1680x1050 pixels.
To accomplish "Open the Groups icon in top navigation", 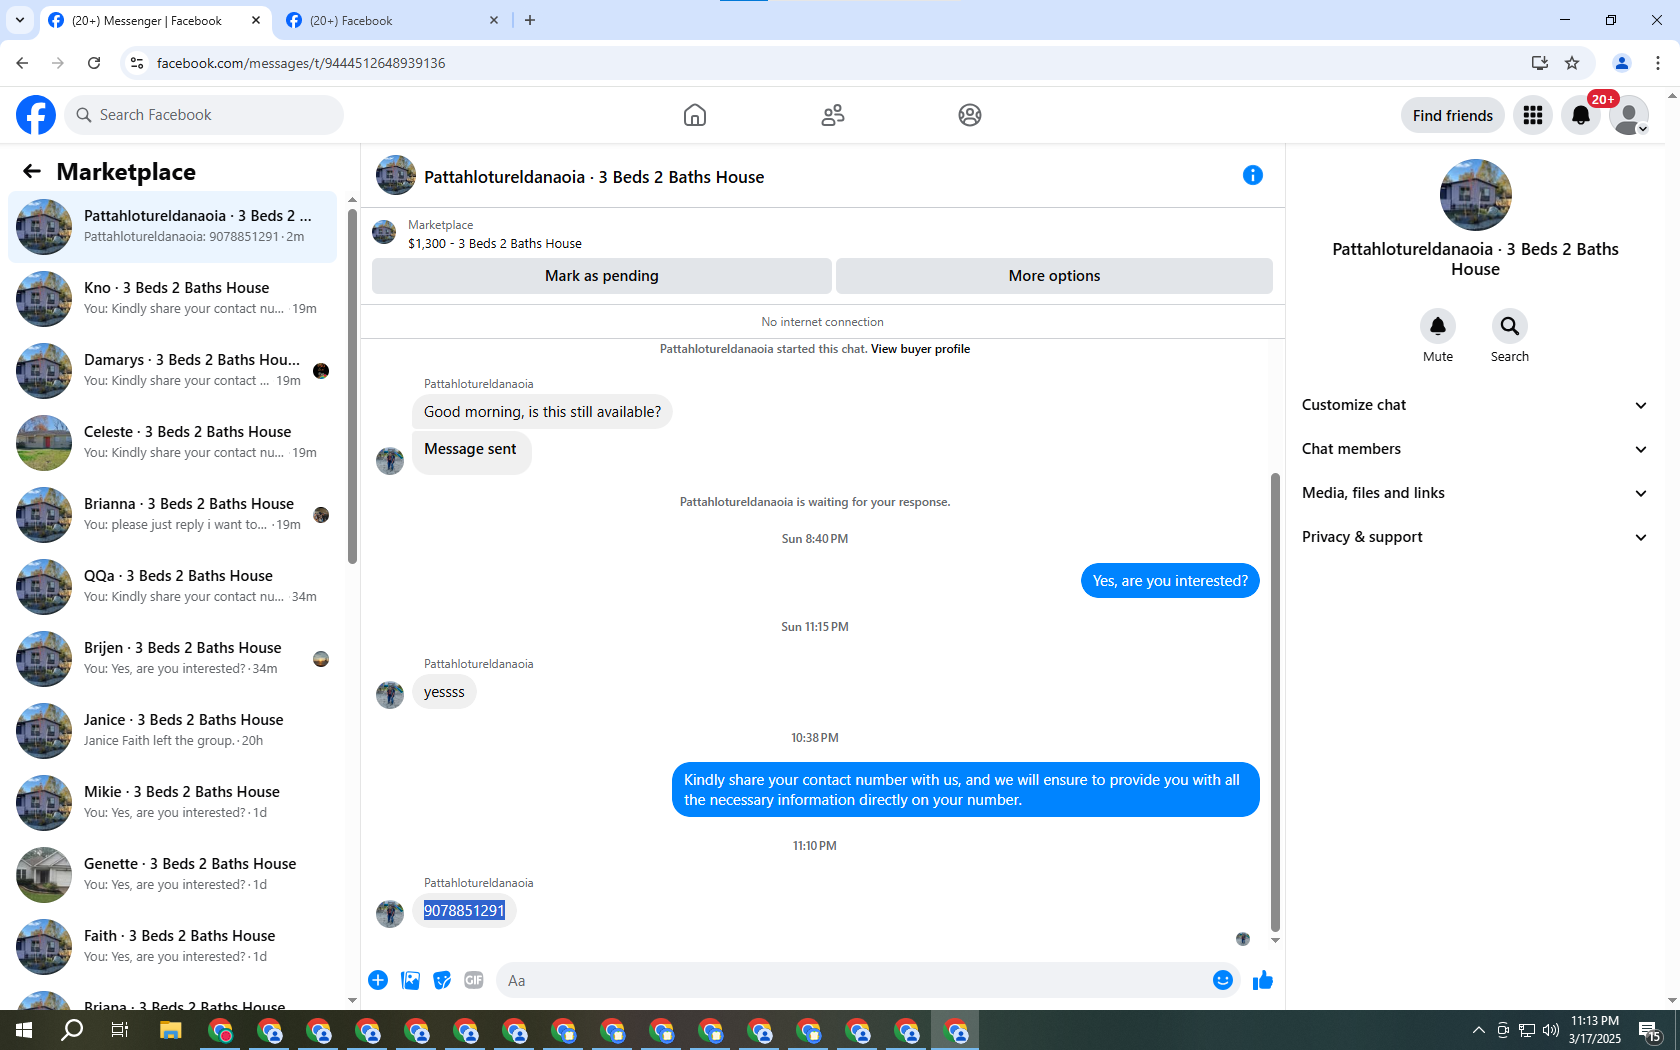I will (970, 115).
